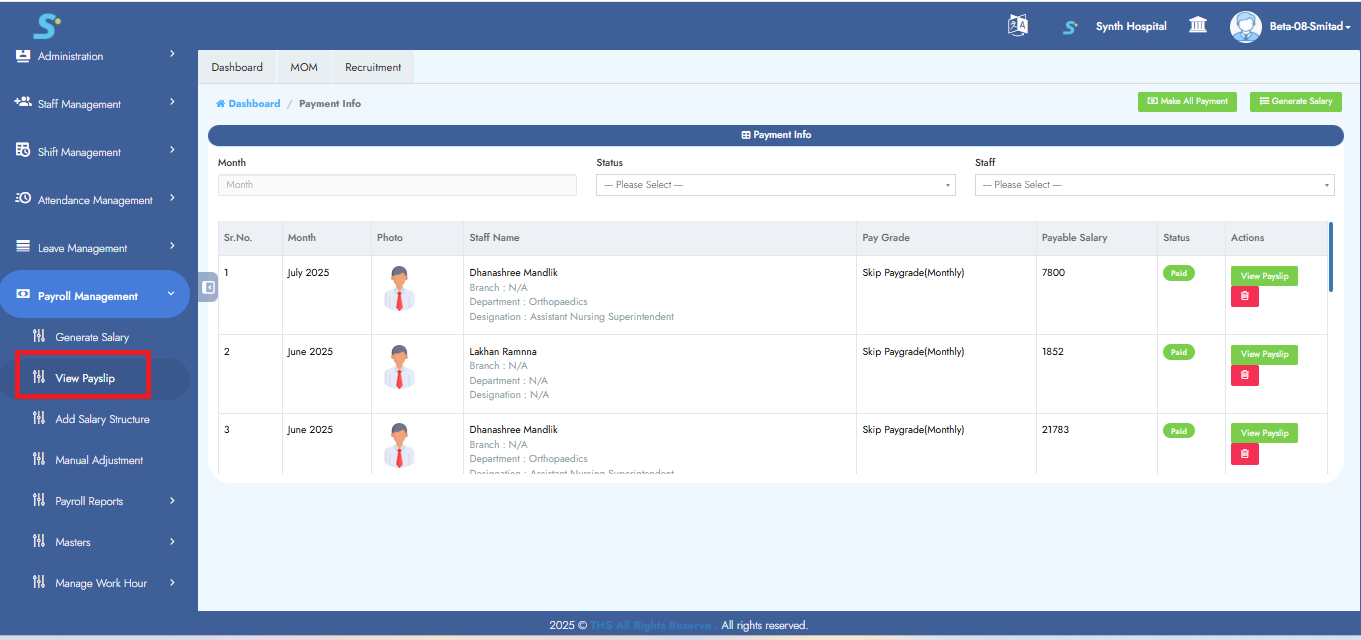Image resolution: width=1361 pixels, height=640 pixels.
Task: Click the language translate icon in header
Action: (x=1018, y=26)
